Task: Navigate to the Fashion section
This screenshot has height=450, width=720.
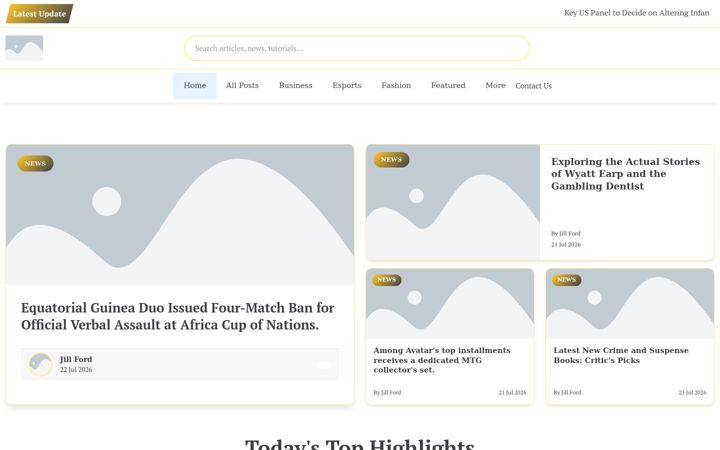Action: (396, 85)
